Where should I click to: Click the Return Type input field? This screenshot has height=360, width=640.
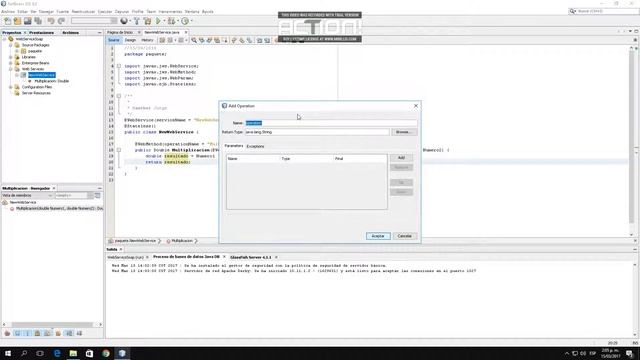[317, 132]
